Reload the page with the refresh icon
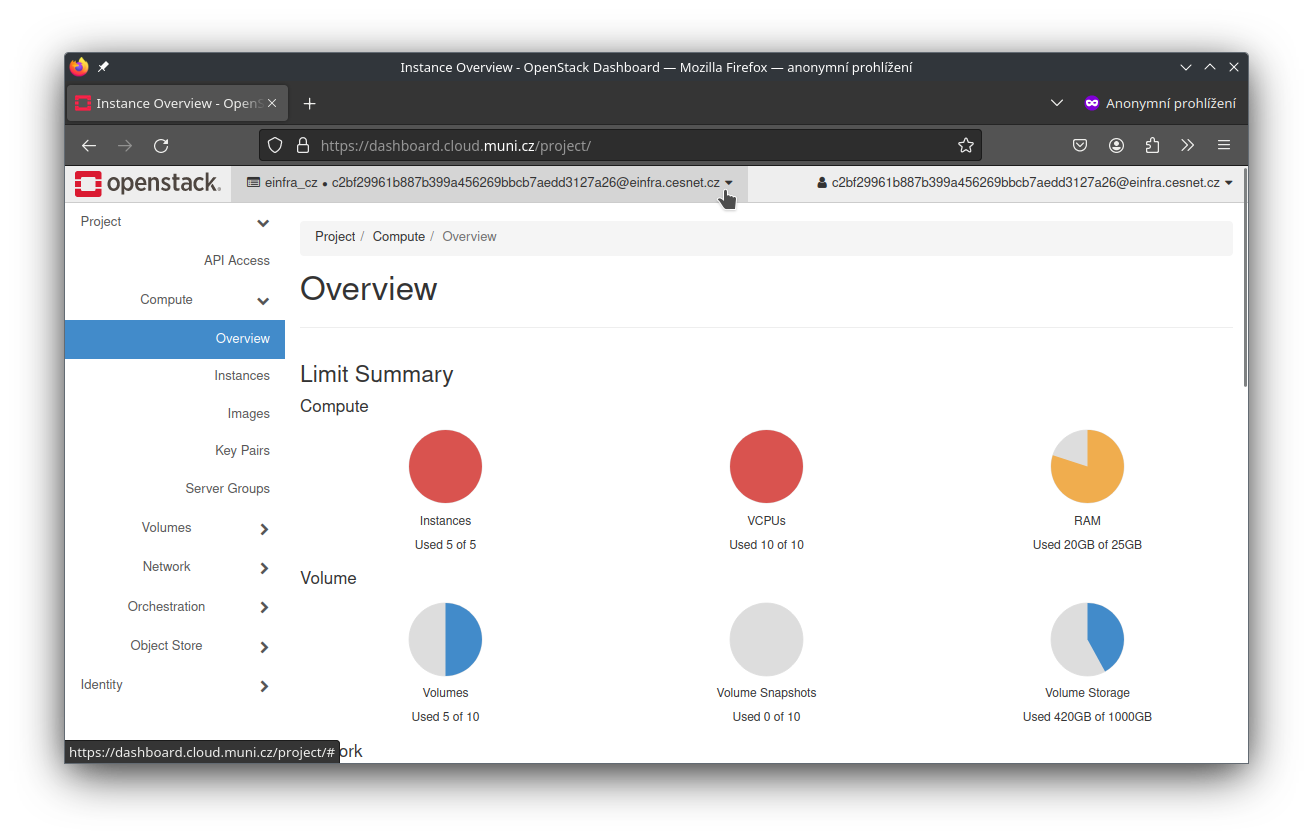Viewport: 1313px width, 840px height. 161,146
